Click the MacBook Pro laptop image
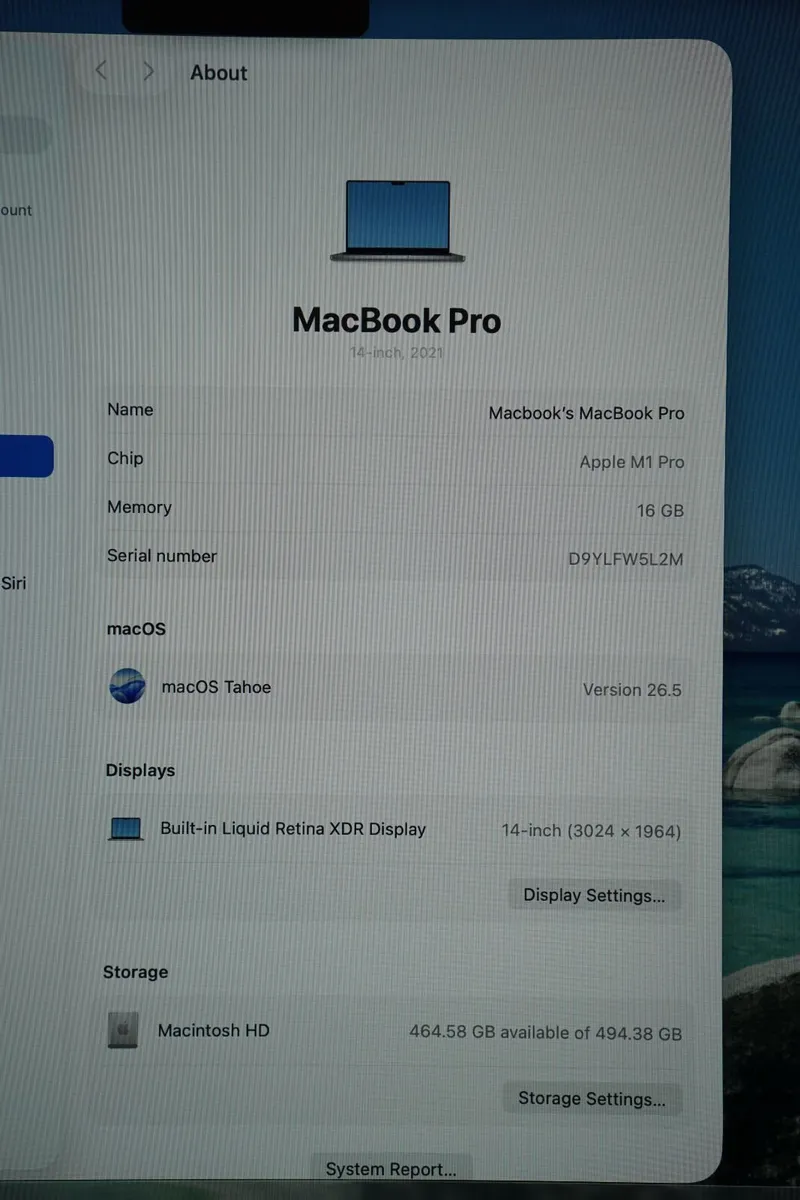Screen dimensions: 800x1200 point(397,222)
